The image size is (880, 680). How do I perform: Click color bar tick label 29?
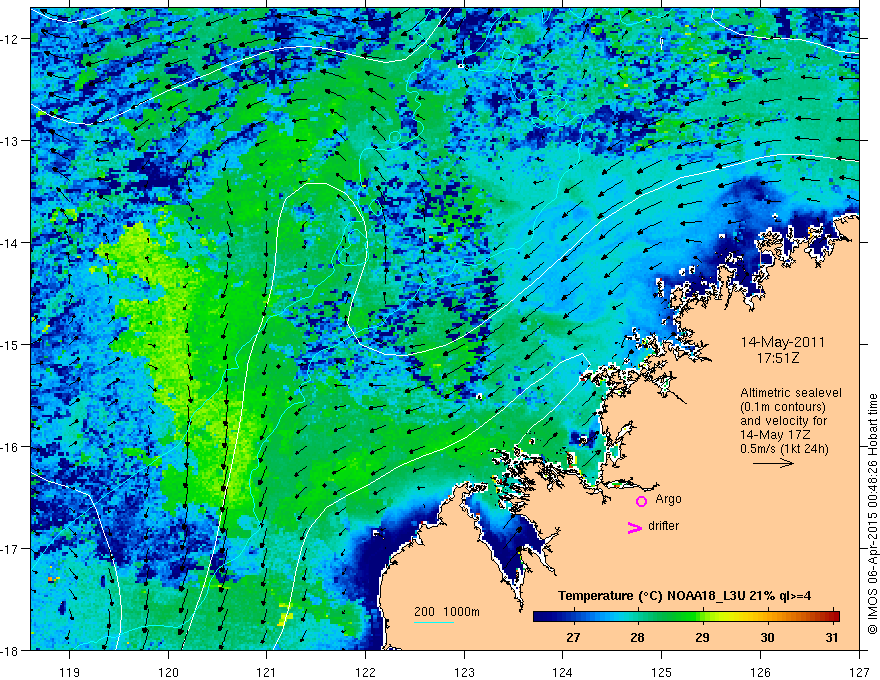tap(702, 637)
